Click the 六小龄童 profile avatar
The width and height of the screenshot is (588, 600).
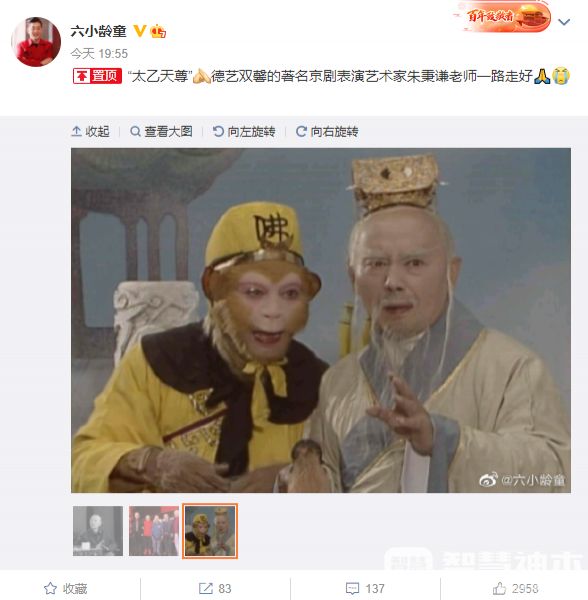point(36,42)
